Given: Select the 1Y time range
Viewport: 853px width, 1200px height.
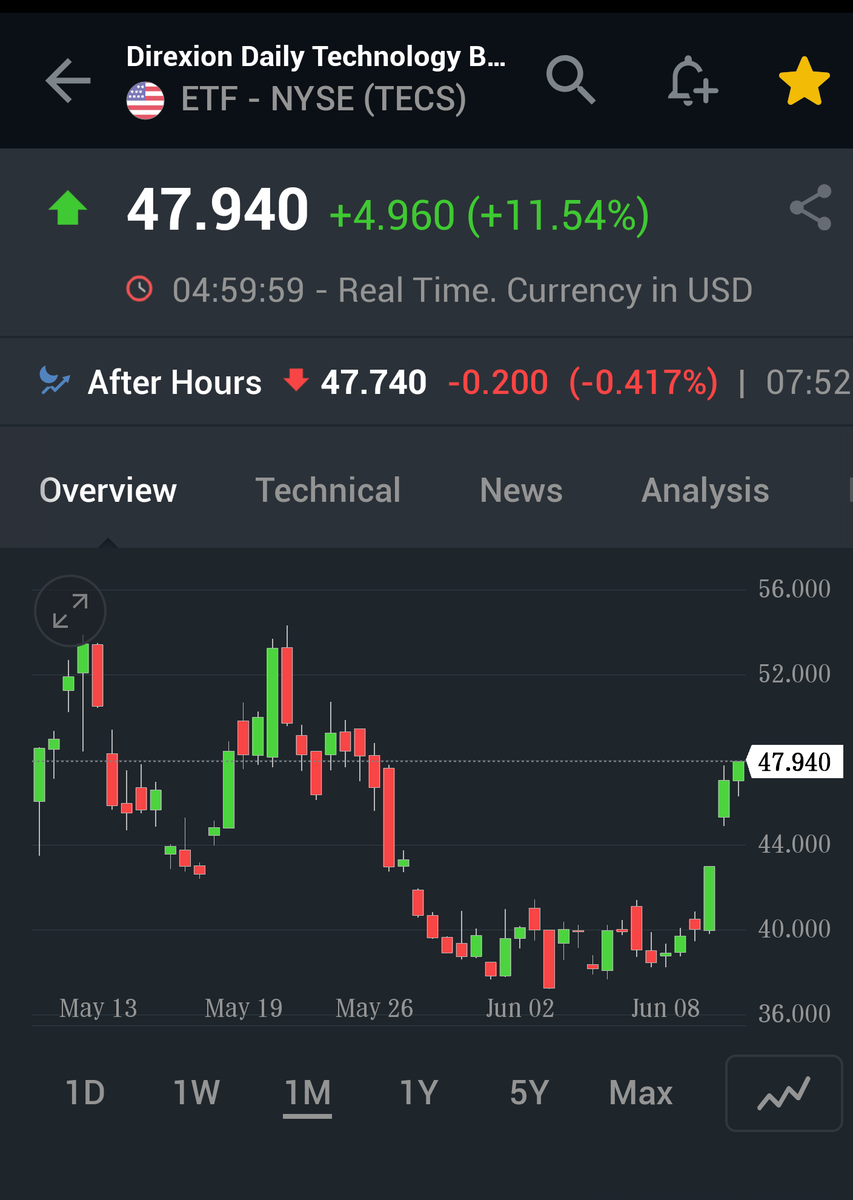Looking at the screenshot, I should click(419, 1093).
